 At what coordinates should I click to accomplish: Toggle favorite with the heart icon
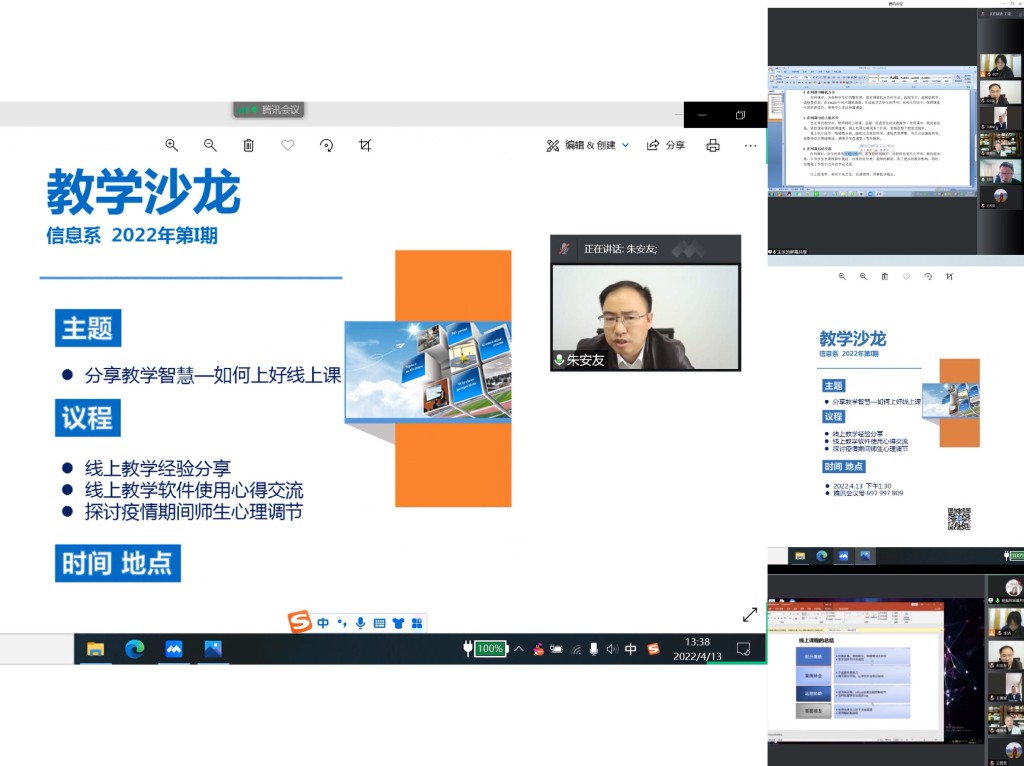tap(288, 145)
